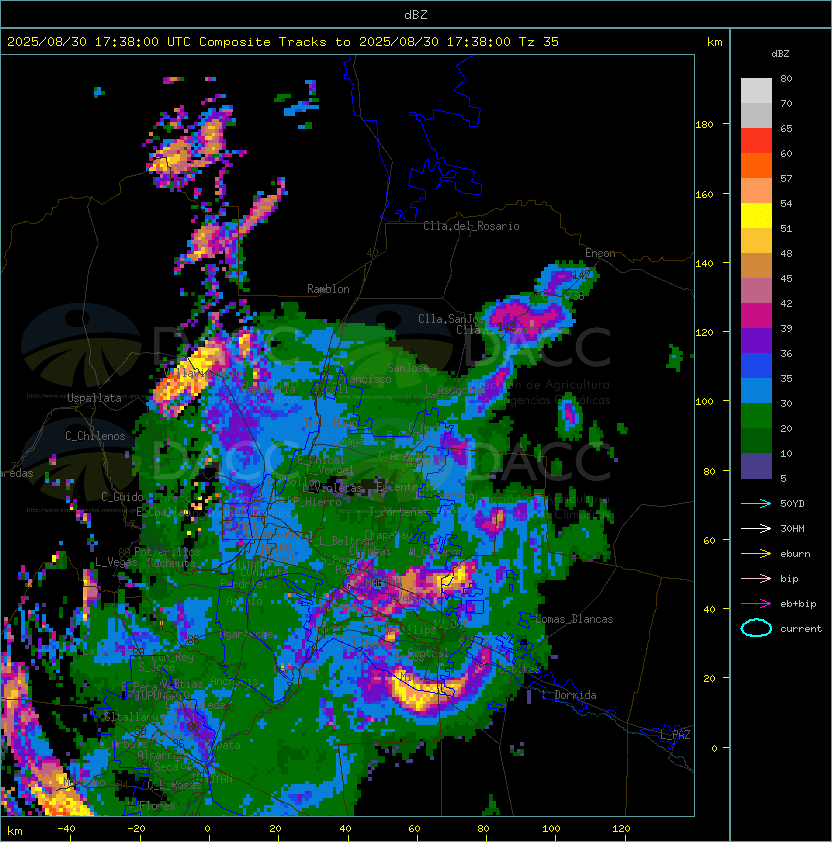Screen dimensions: 832x842
Task: Click the 'T_Porteñas' place label
Action: coord(397,511)
